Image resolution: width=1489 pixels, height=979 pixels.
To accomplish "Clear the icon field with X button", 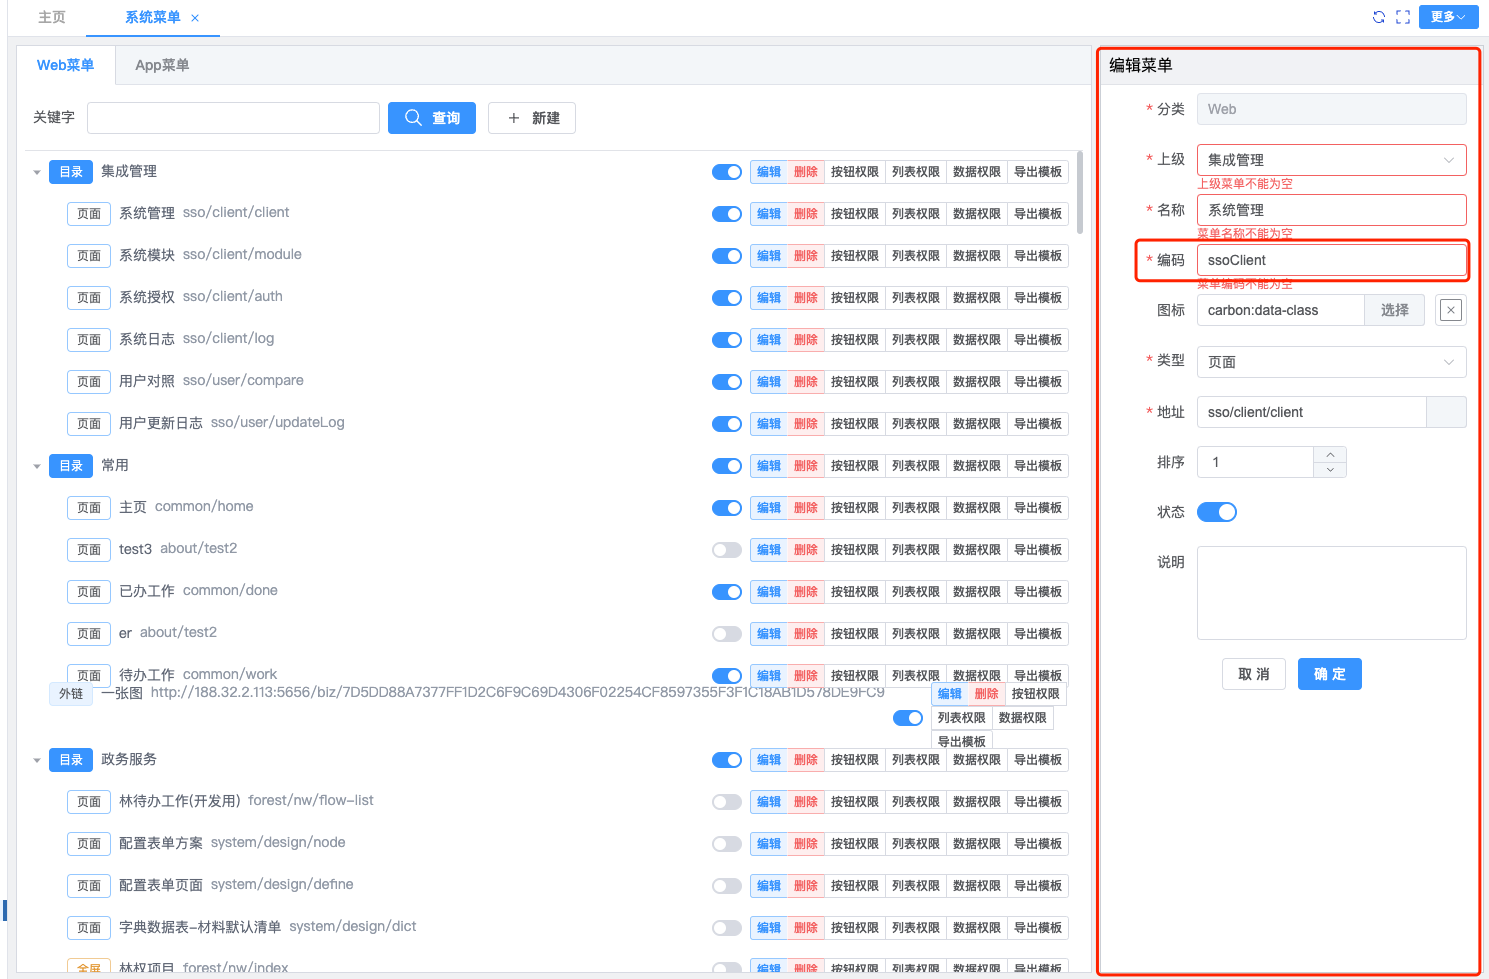I will [x=1450, y=310].
